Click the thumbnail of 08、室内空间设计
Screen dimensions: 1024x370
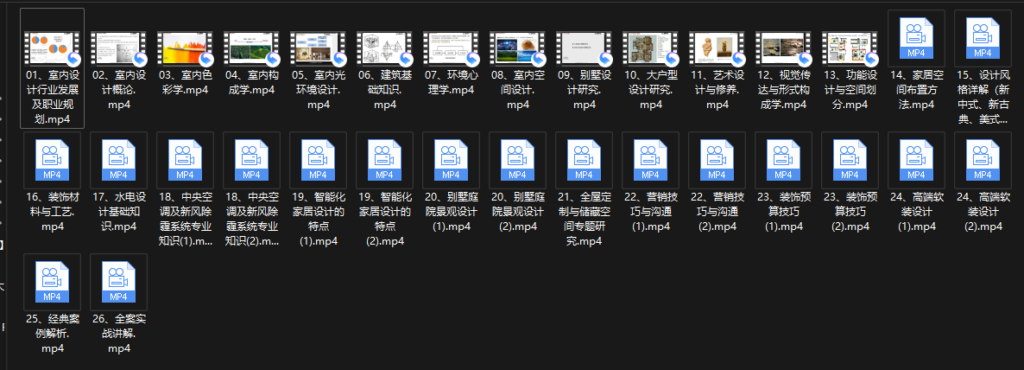click(518, 48)
